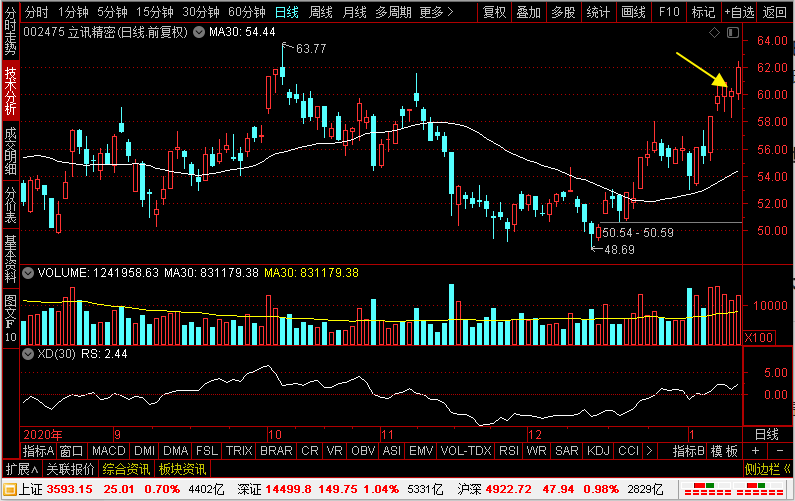The height and width of the screenshot is (501, 795).
Task: Expand the XD(30) indicator dropdown arrow
Action: click(28, 353)
